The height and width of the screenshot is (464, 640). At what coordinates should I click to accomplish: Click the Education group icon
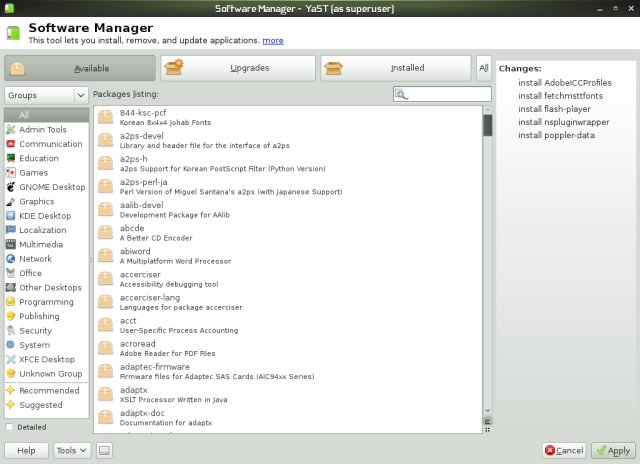click(11, 158)
